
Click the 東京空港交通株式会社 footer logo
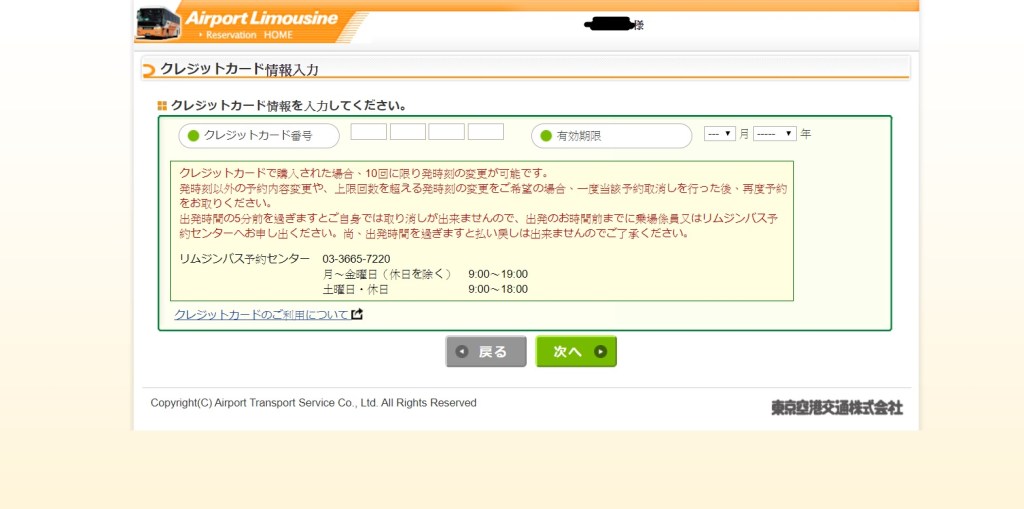(836, 407)
